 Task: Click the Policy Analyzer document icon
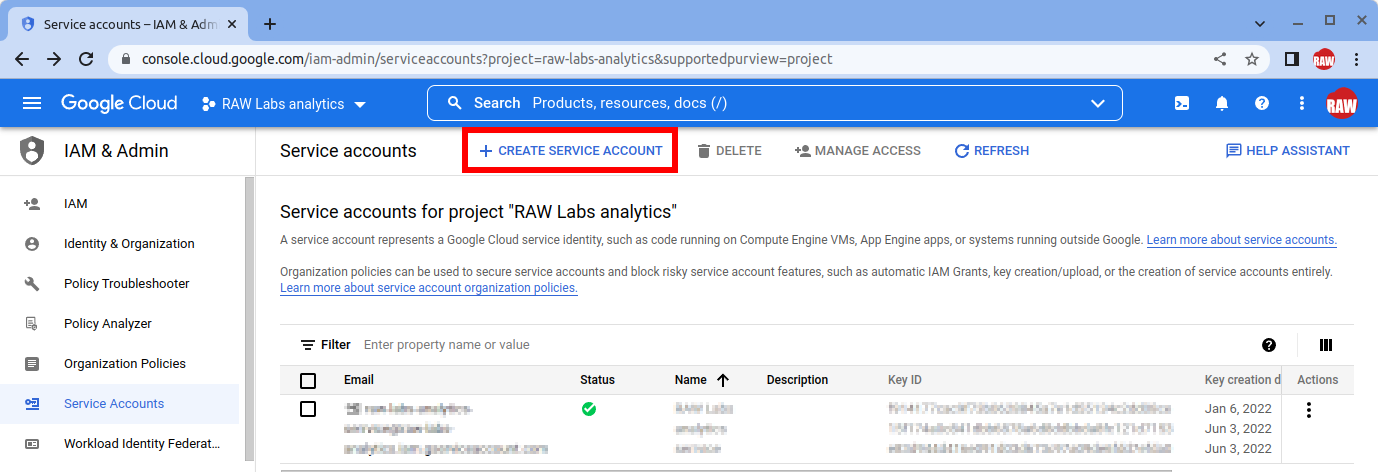click(32, 324)
